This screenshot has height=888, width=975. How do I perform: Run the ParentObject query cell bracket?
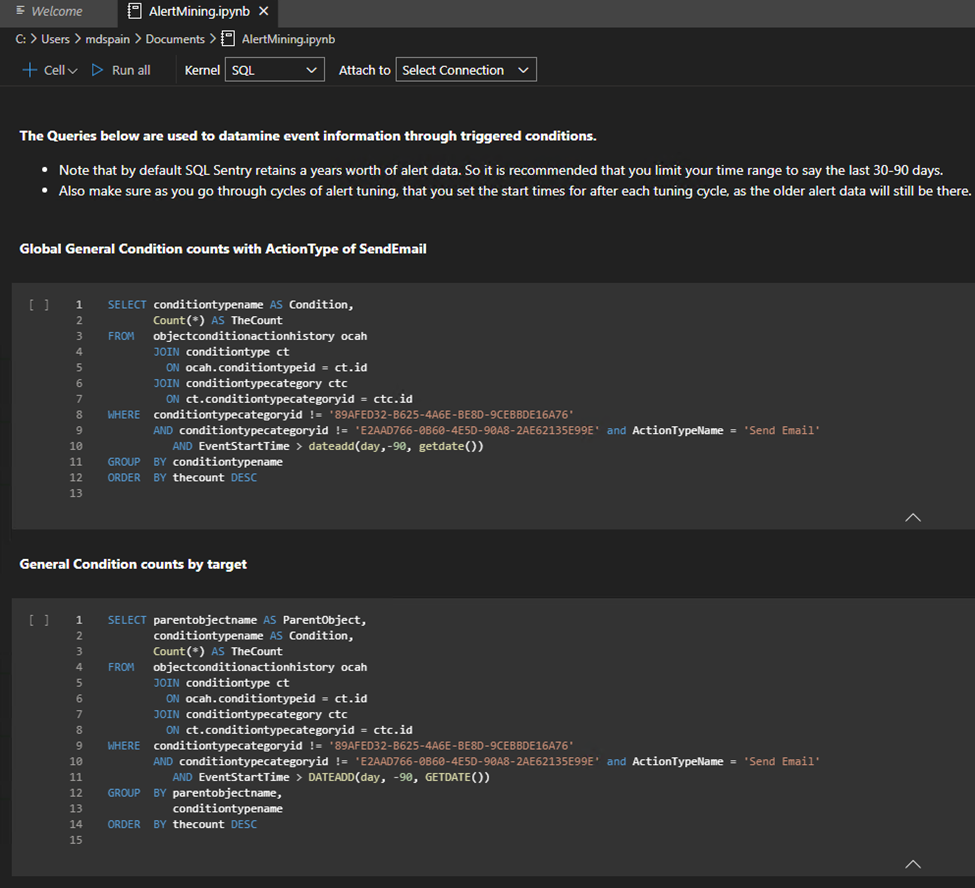pyautogui.click(x=39, y=620)
